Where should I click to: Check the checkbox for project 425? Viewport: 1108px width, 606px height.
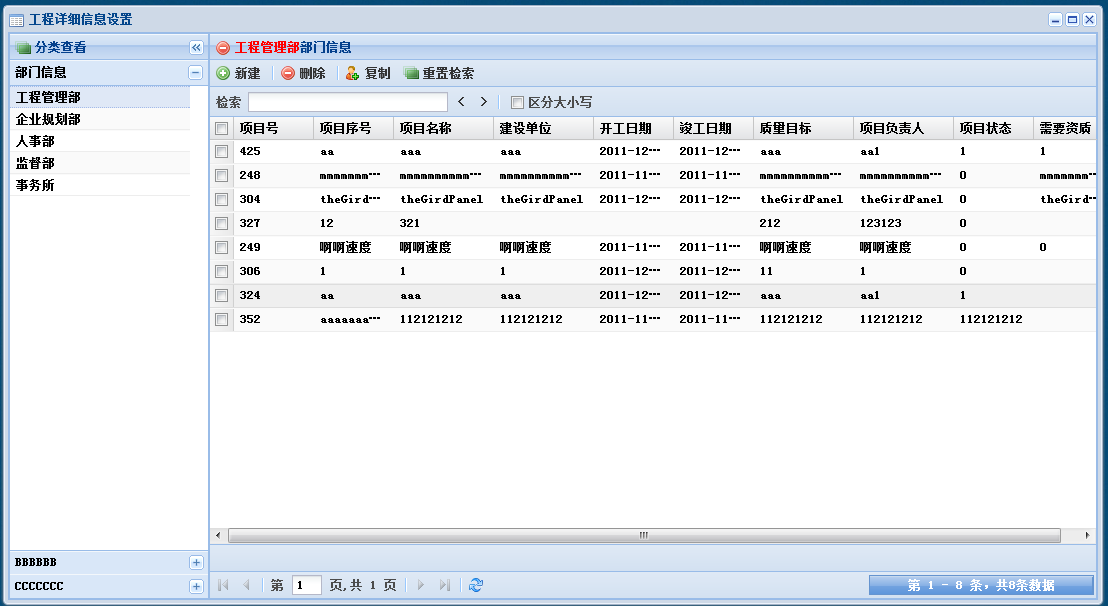(221, 151)
